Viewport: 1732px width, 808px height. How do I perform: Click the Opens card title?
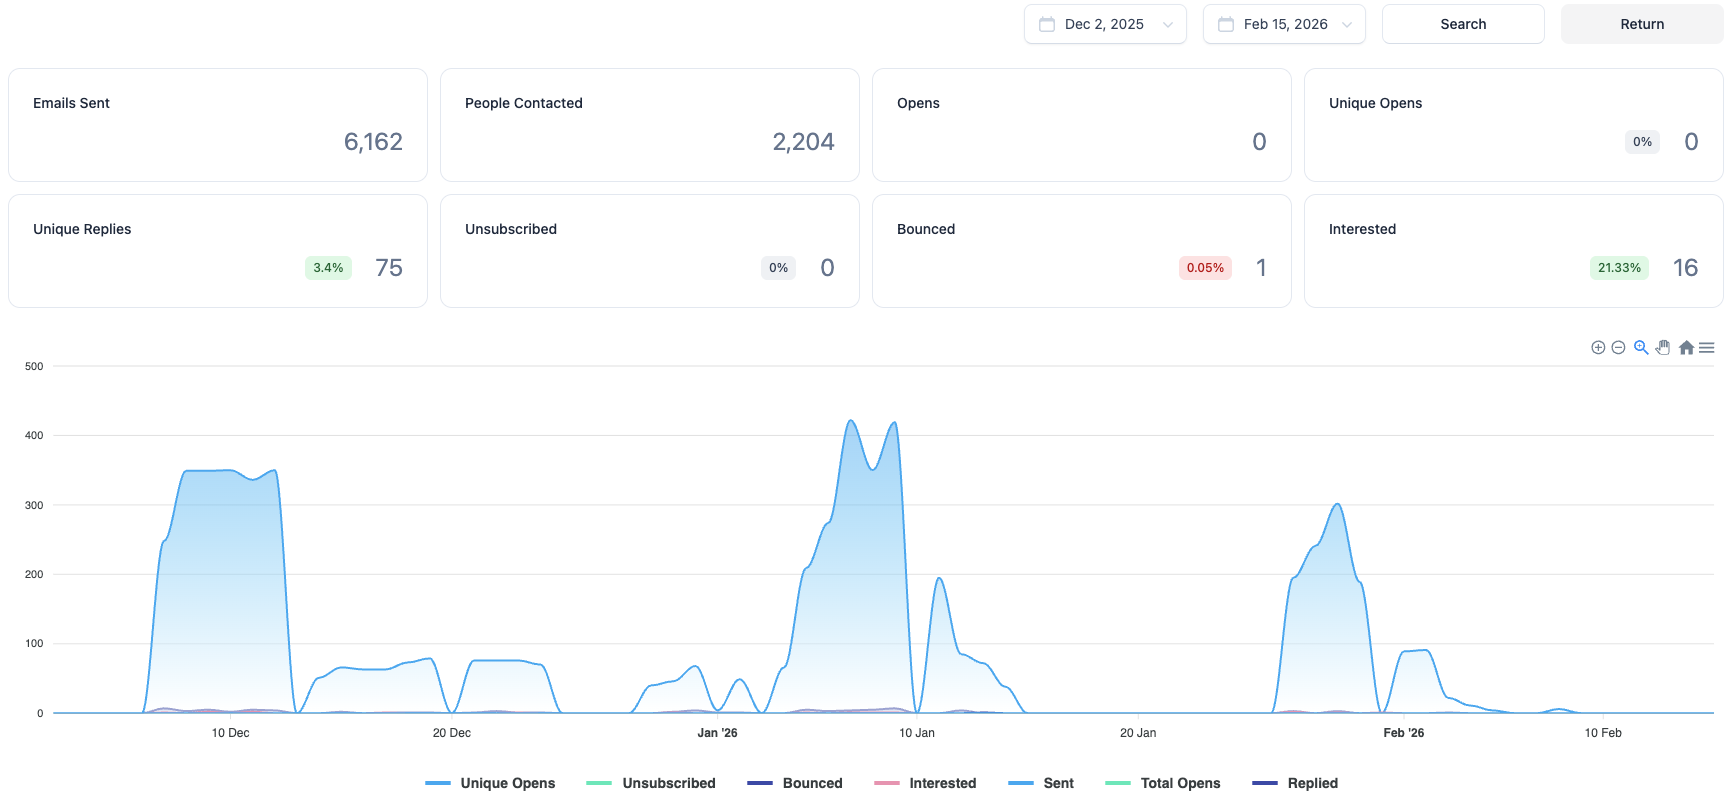[918, 103]
